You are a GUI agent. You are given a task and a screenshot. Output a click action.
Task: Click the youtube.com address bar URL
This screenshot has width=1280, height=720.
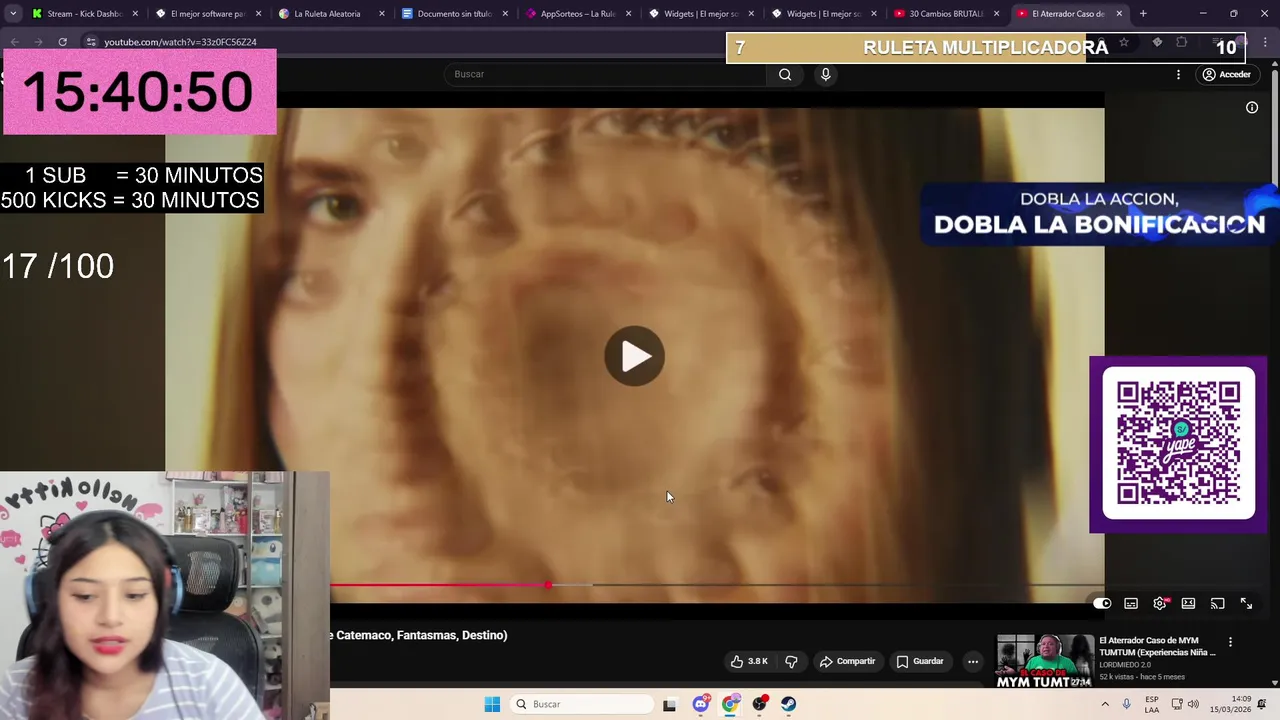[181, 42]
